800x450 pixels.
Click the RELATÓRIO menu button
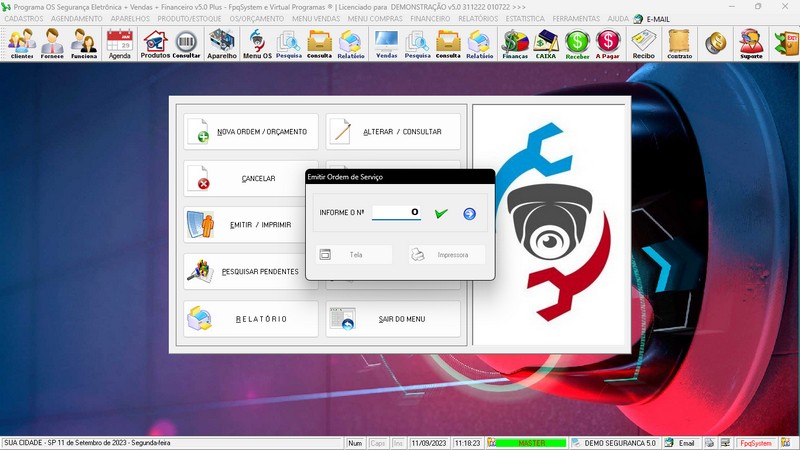click(x=251, y=319)
